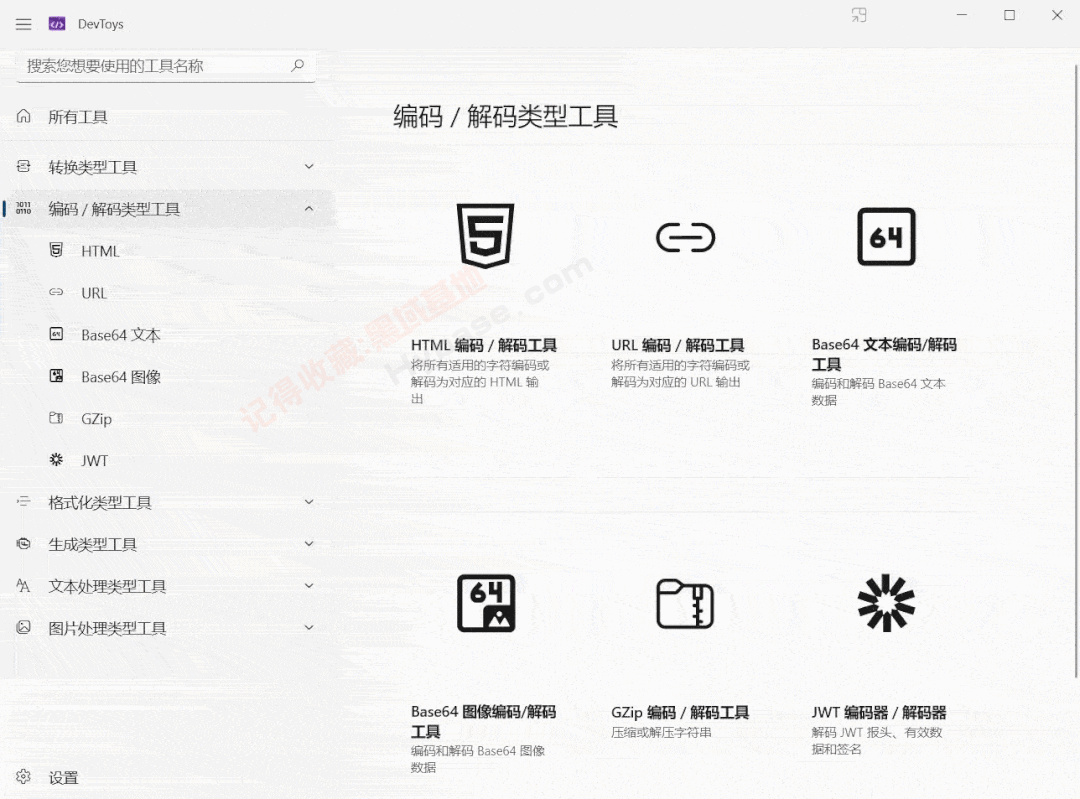Select the HTML item in the sidebar
Image resolution: width=1080 pixels, height=799 pixels.
[165, 251]
